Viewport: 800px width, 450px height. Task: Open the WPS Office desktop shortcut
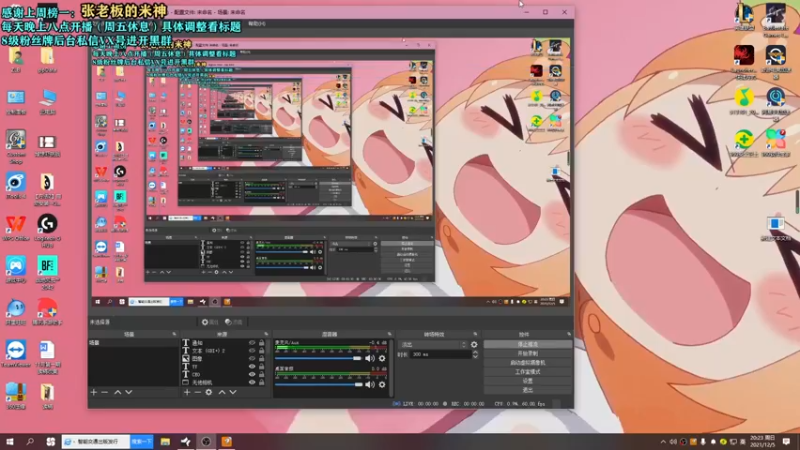[x=16, y=228]
